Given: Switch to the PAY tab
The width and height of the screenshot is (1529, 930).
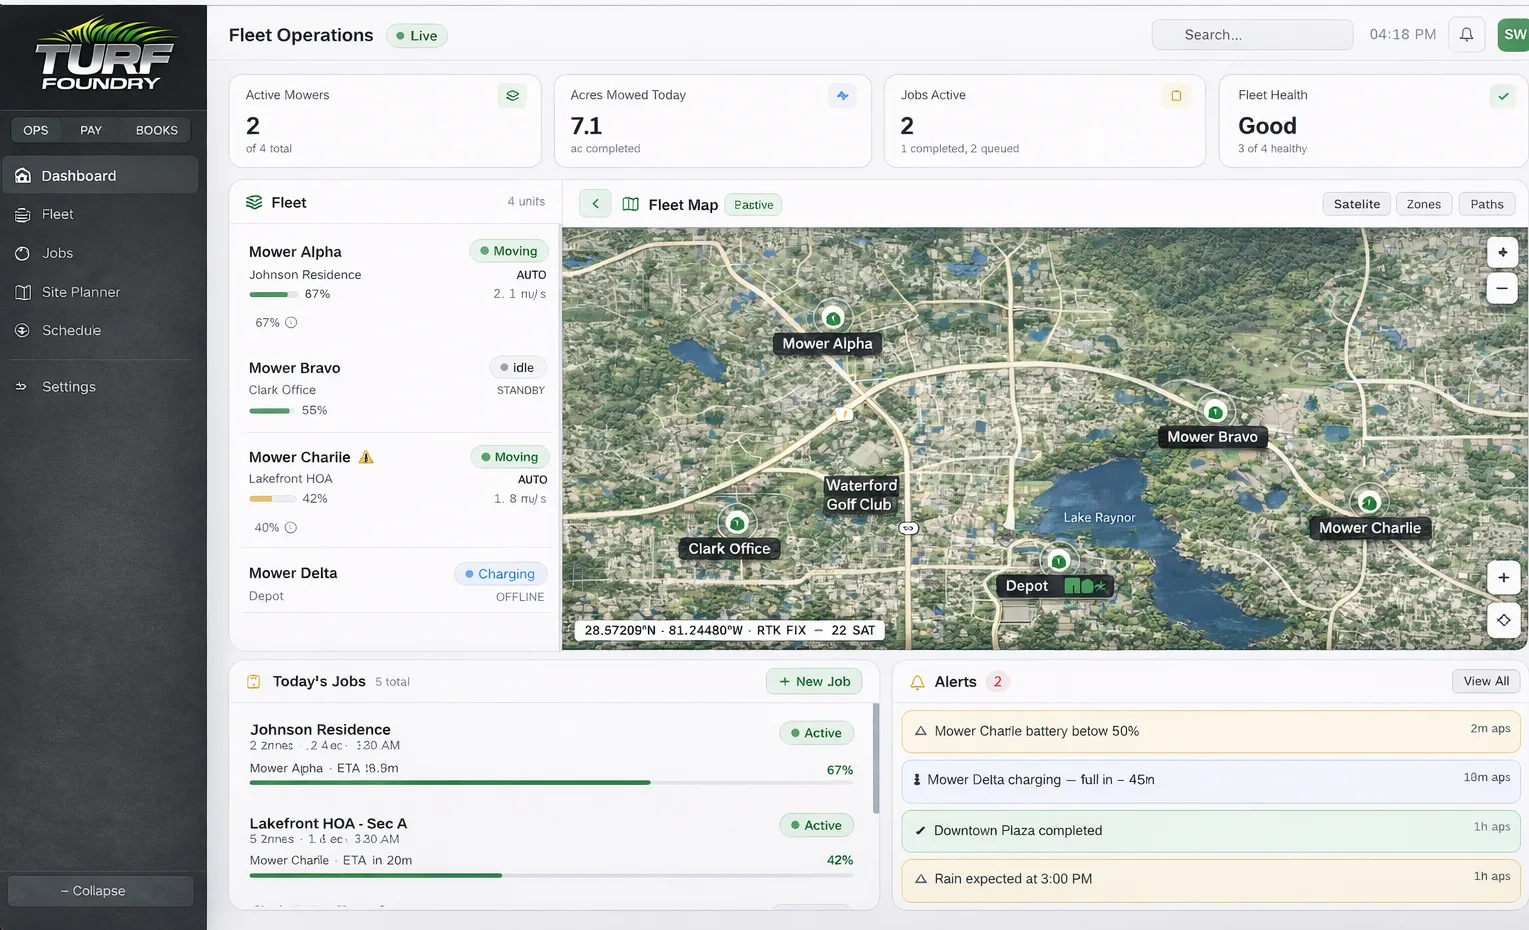Looking at the screenshot, I should click(x=91, y=130).
